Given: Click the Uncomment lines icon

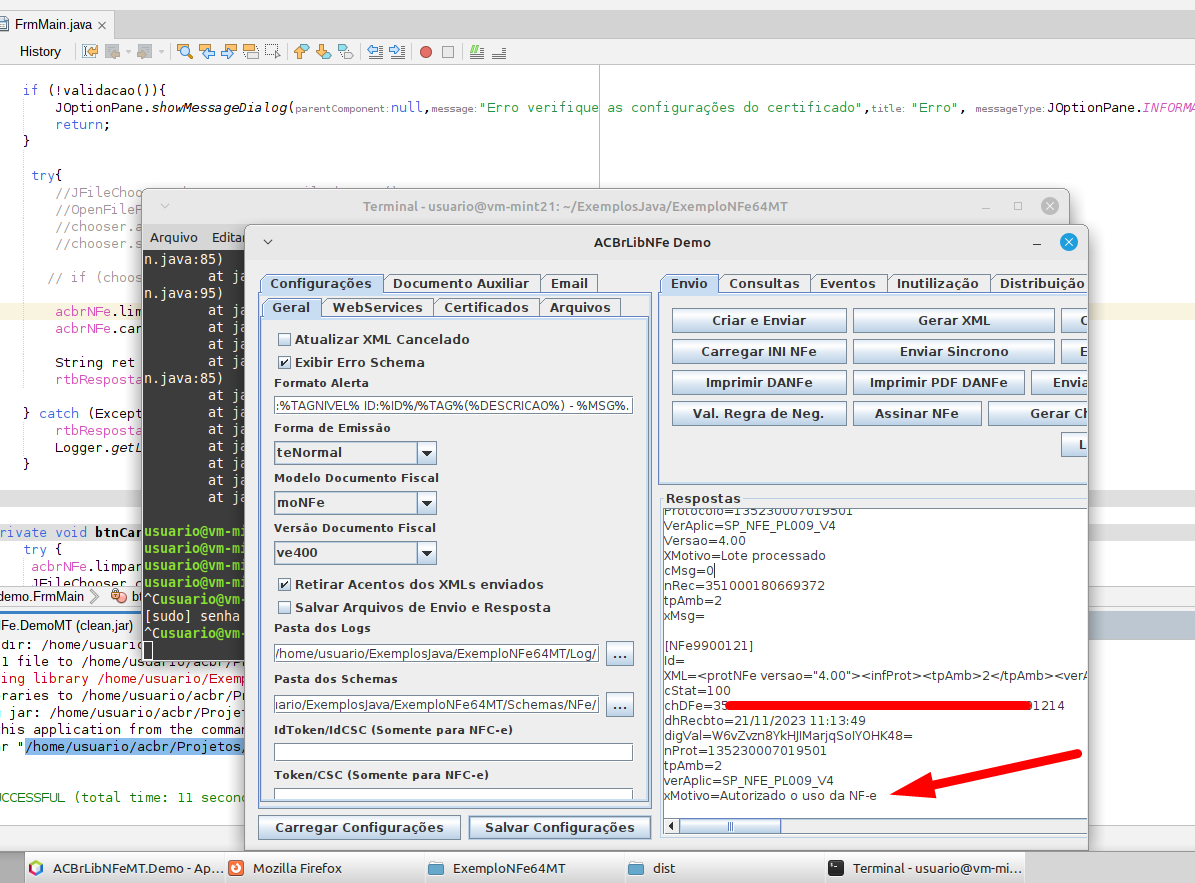Looking at the screenshot, I should (x=499, y=52).
